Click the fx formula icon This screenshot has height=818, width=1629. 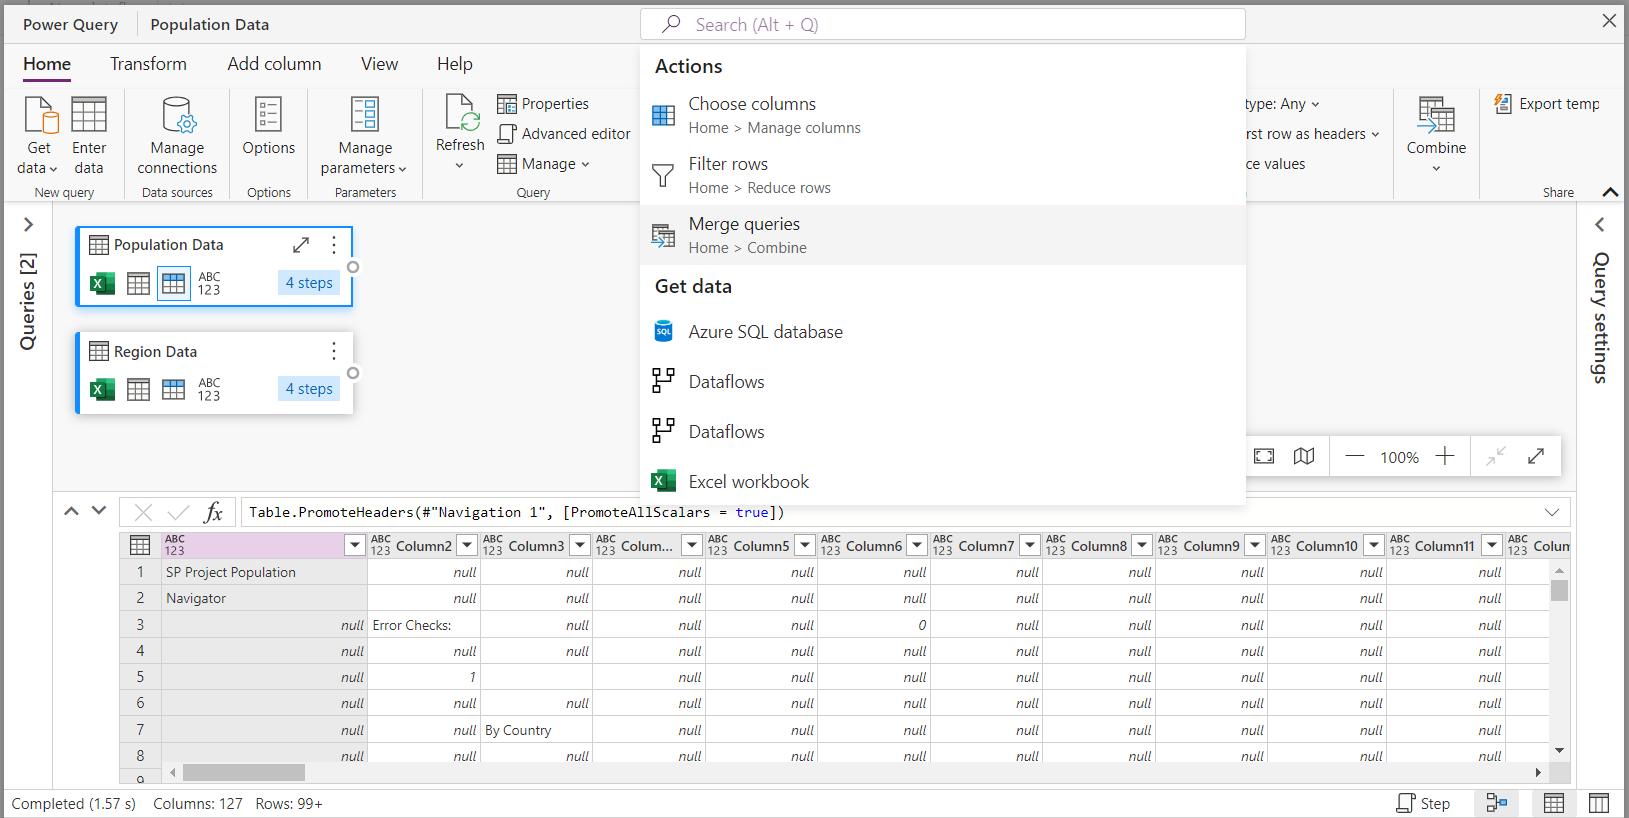click(x=213, y=513)
